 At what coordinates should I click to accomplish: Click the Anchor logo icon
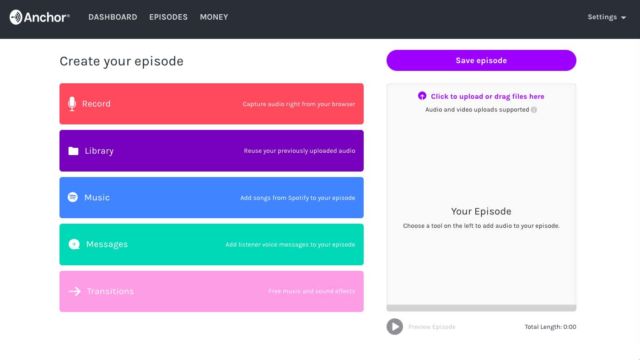pyautogui.click(x=16, y=17)
